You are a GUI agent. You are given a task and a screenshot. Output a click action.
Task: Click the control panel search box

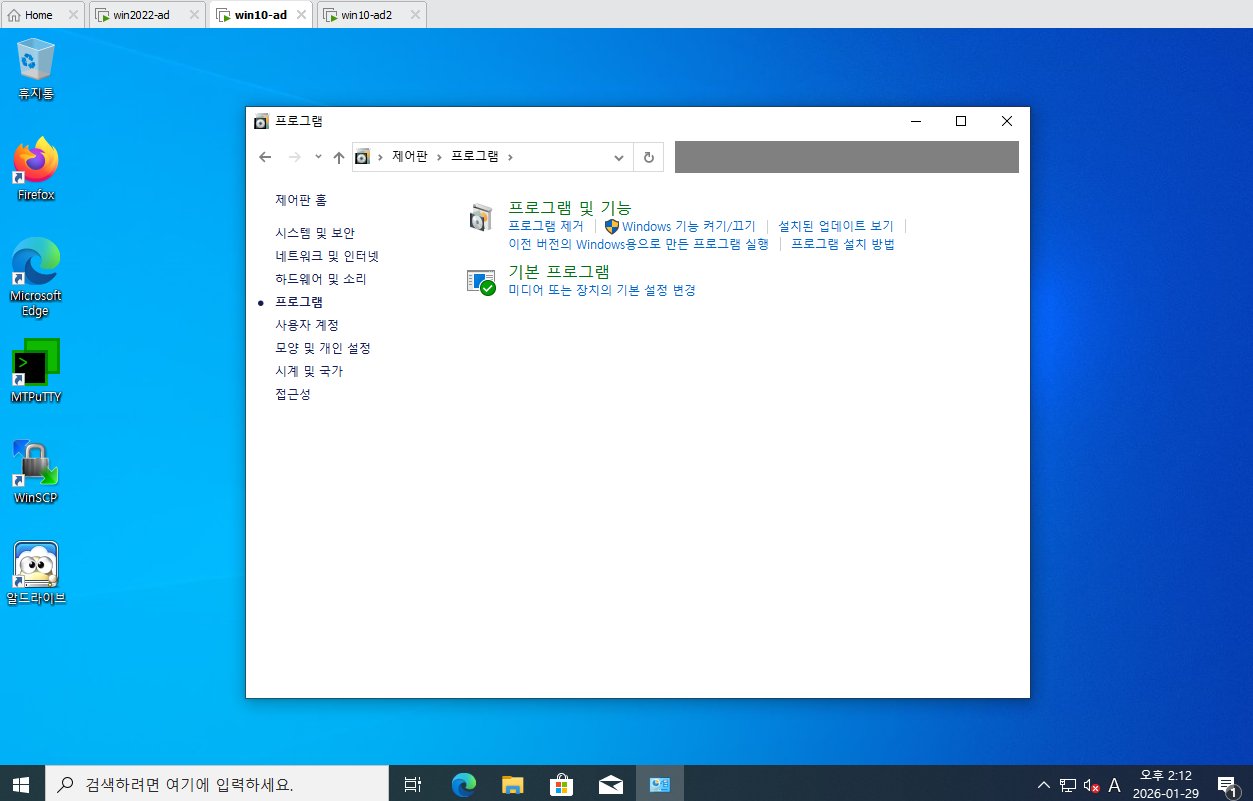click(847, 157)
